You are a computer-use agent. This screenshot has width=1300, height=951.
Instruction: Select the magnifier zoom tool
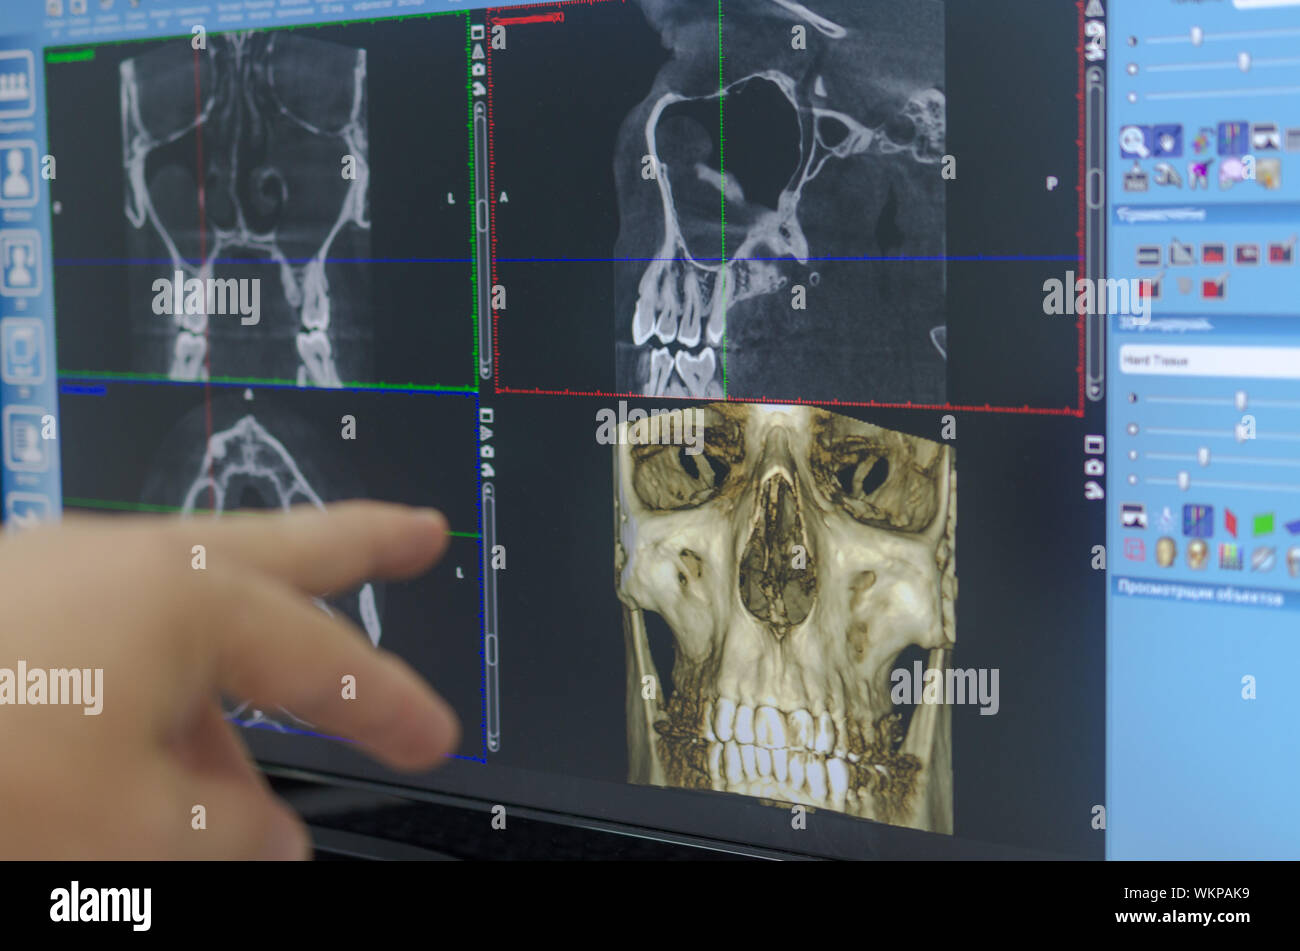(x=1134, y=141)
